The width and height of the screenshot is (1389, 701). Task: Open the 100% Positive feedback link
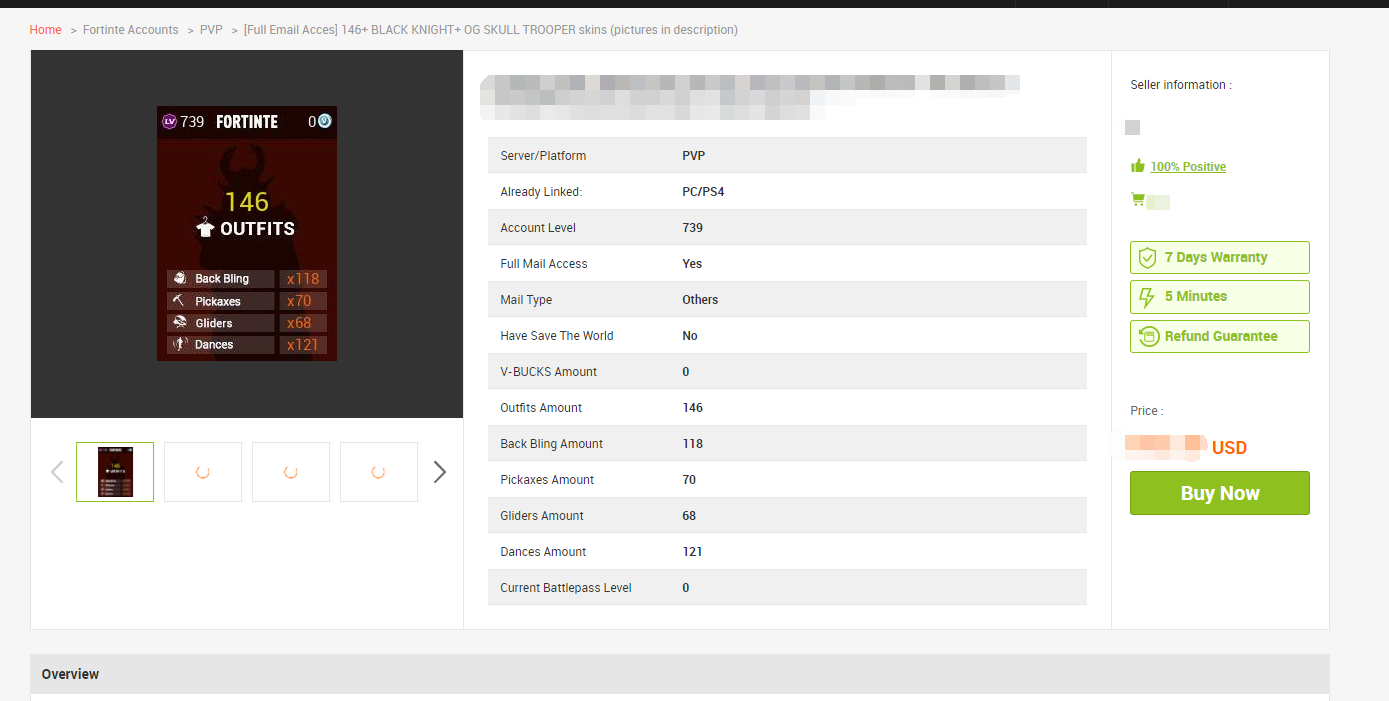[x=1188, y=167]
